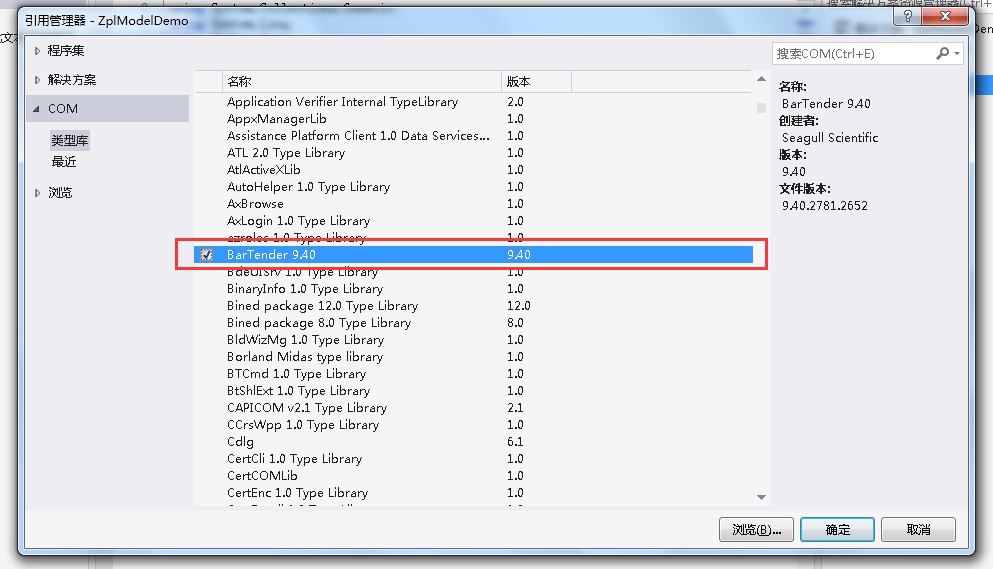Sort by the 版本 column header
This screenshot has width=993, height=569.
tap(536, 82)
